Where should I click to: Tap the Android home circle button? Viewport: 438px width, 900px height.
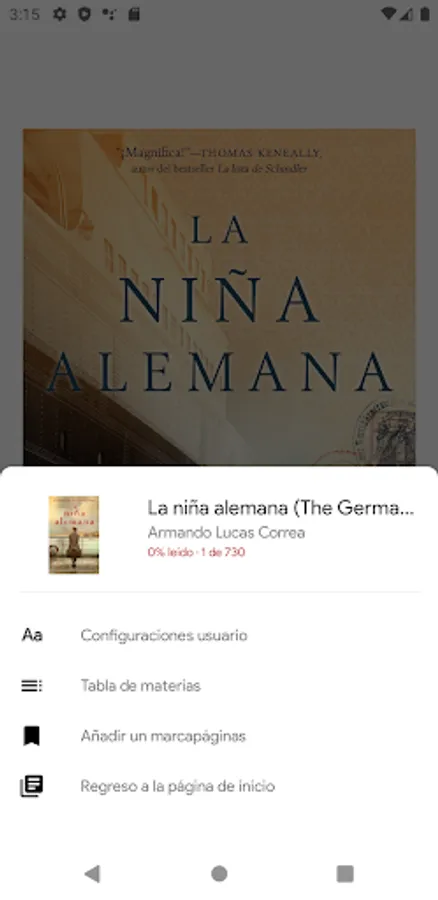coord(219,874)
